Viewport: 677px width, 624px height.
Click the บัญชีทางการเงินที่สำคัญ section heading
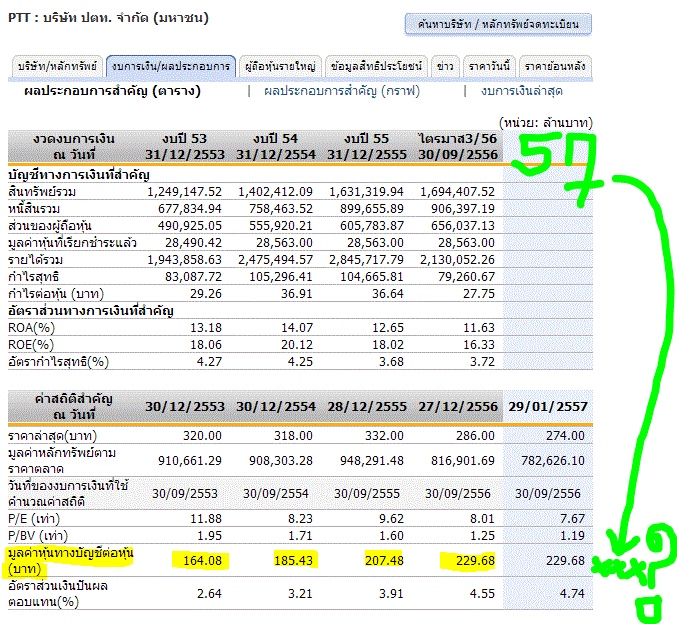point(79,175)
